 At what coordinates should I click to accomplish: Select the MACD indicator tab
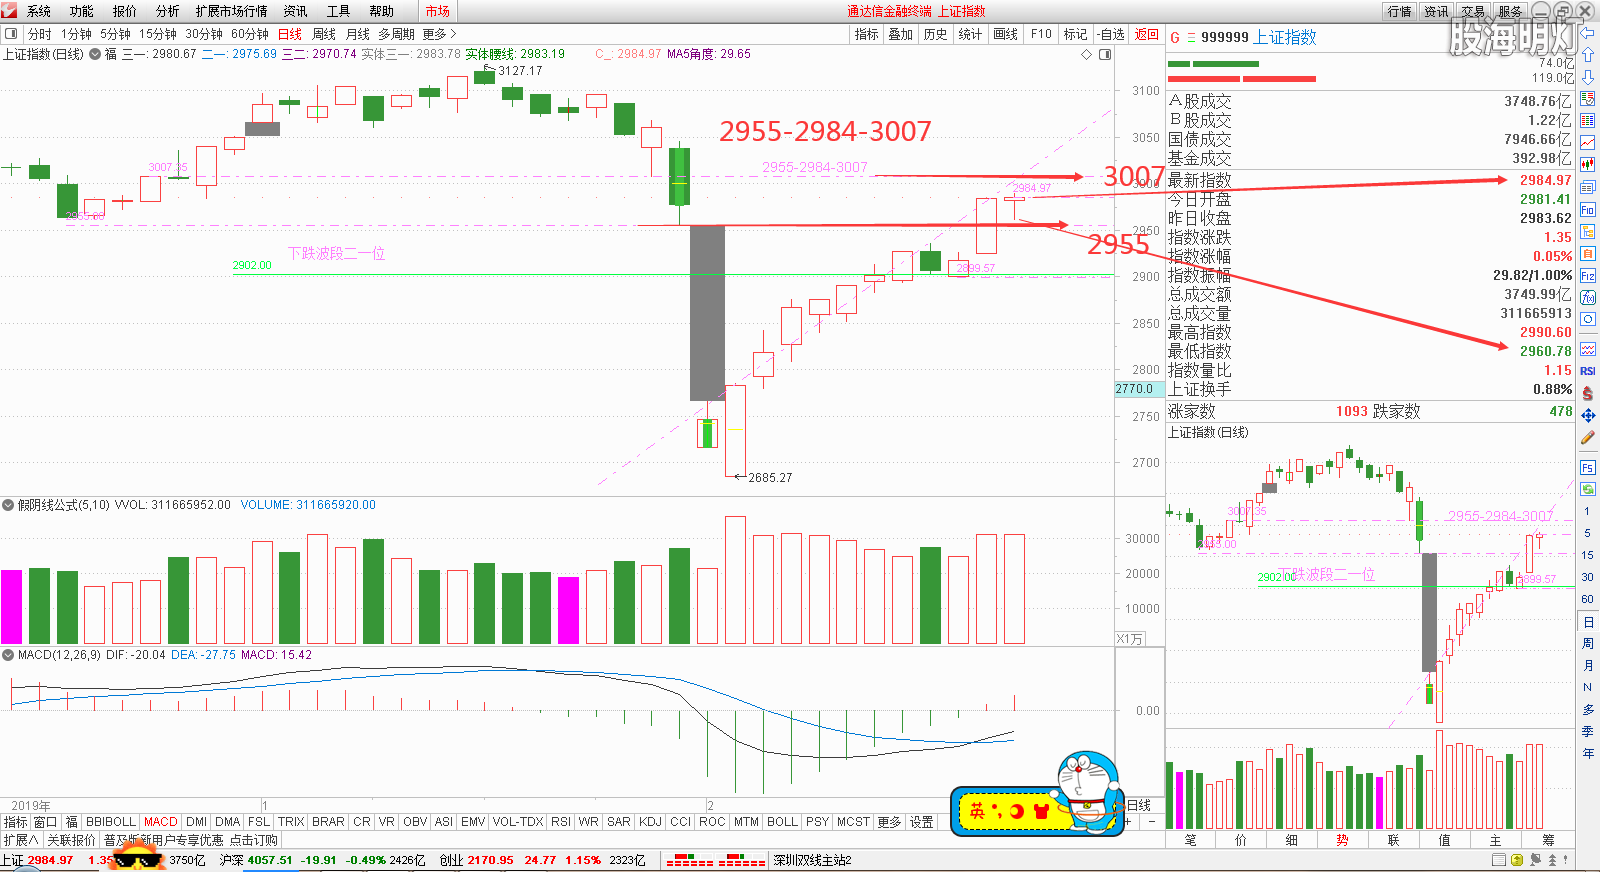click(x=160, y=822)
